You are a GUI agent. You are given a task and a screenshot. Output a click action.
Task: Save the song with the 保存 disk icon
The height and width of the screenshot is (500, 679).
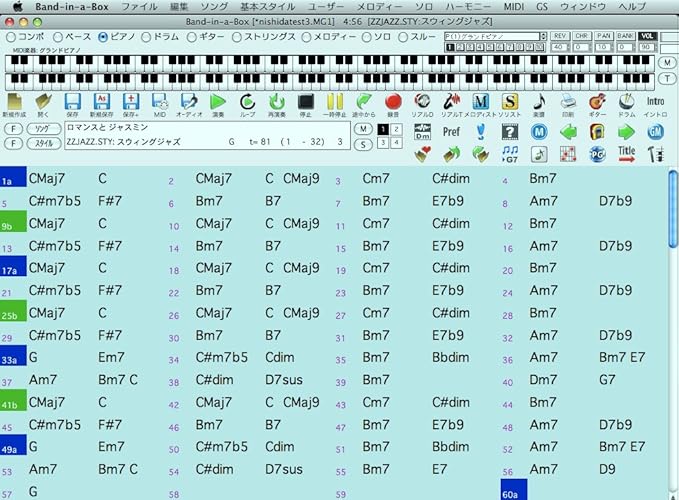tap(72, 105)
